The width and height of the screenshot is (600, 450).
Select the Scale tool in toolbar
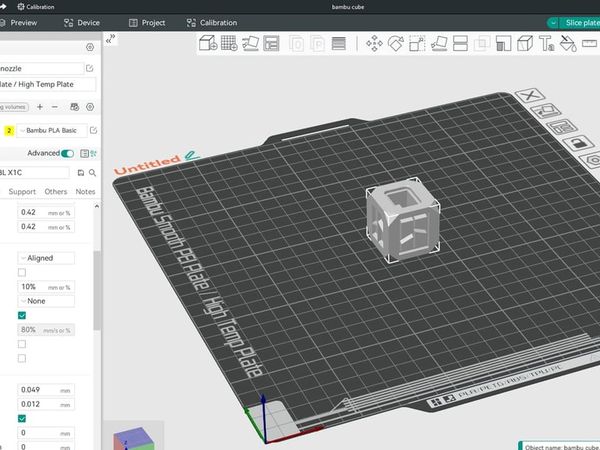tap(418, 43)
